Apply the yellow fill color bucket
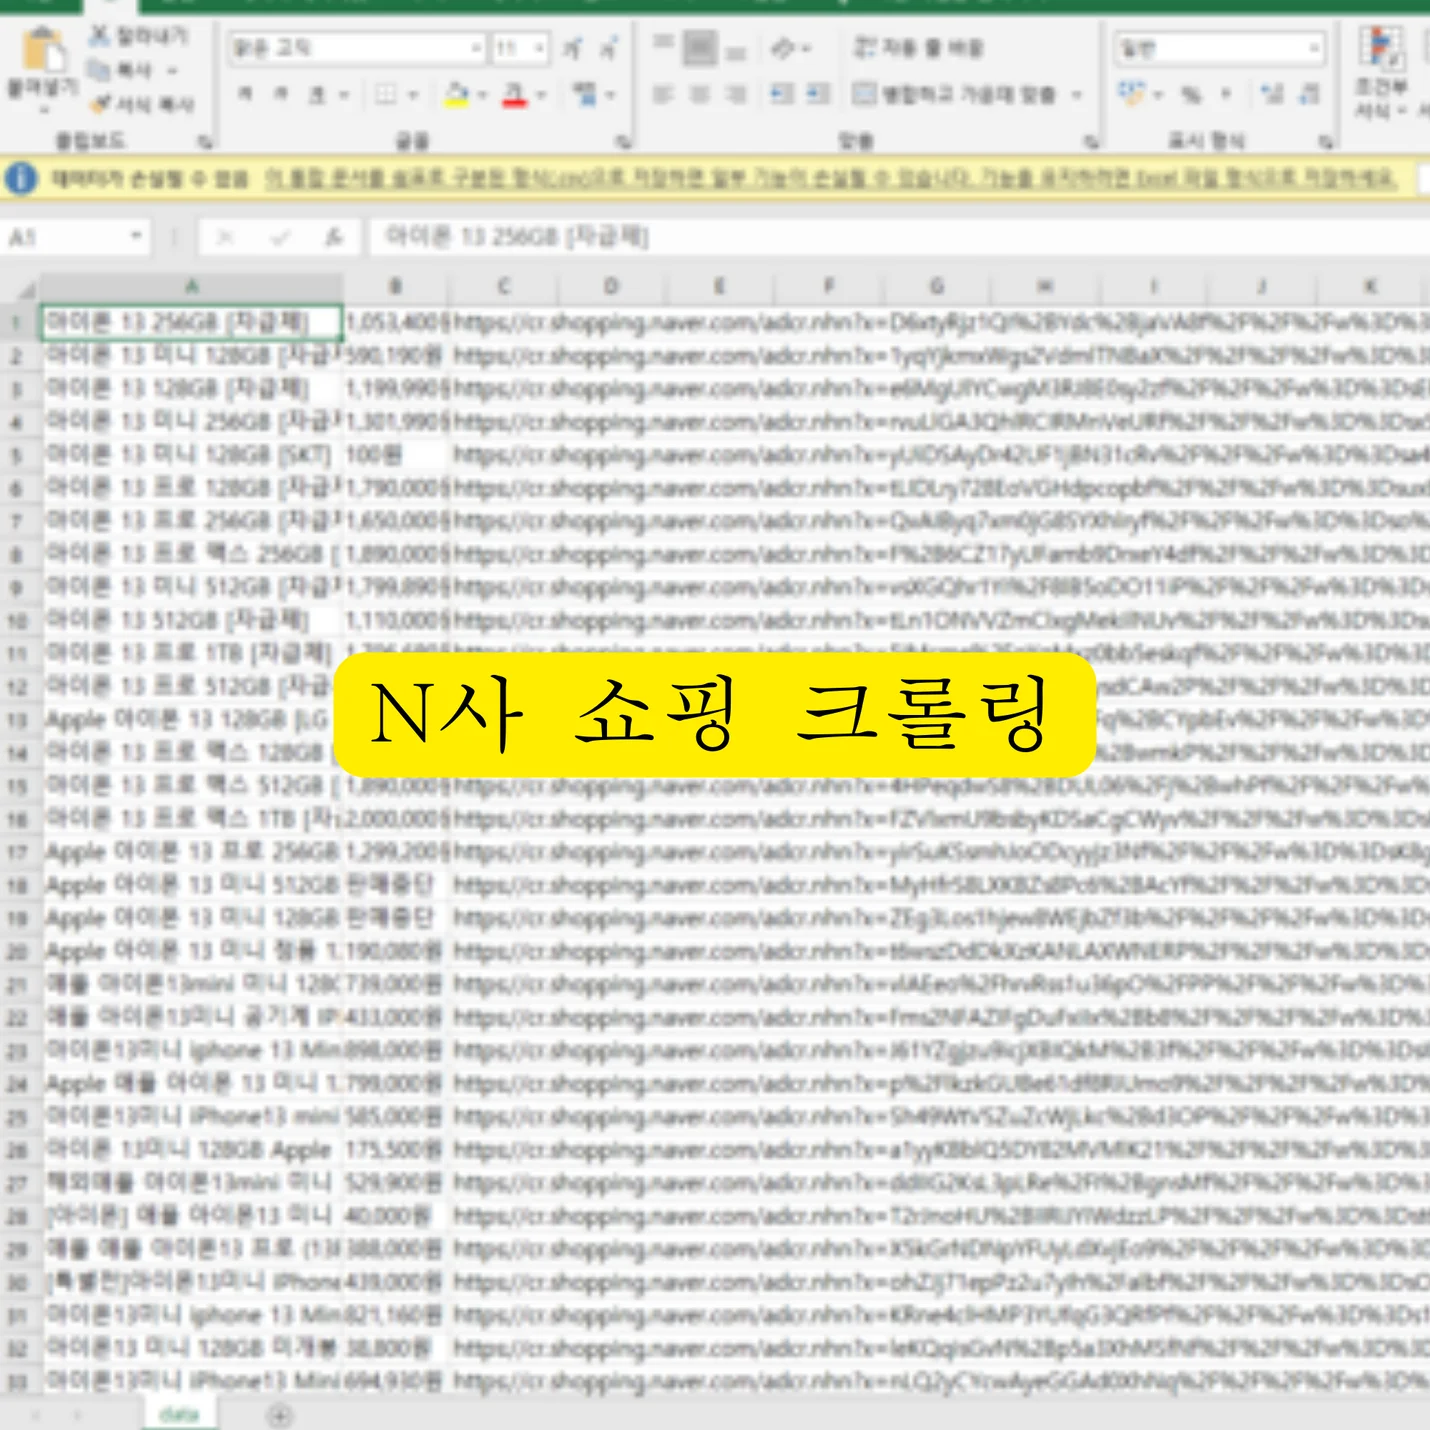Image resolution: width=1430 pixels, height=1430 pixels. point(457,94)
